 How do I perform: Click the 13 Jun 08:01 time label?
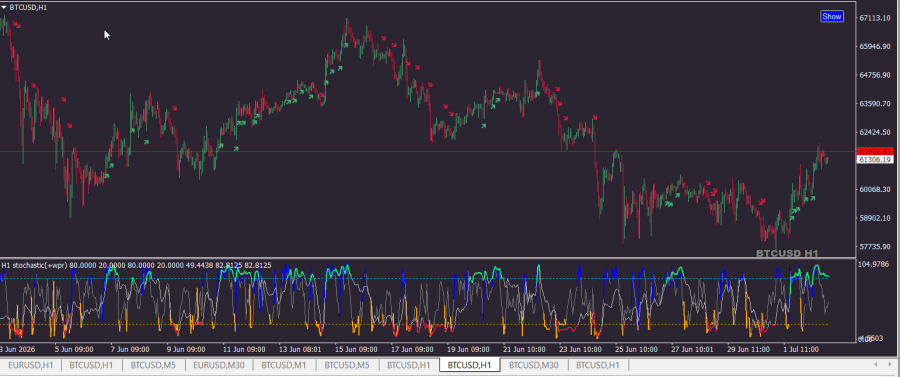pos(300,349)
